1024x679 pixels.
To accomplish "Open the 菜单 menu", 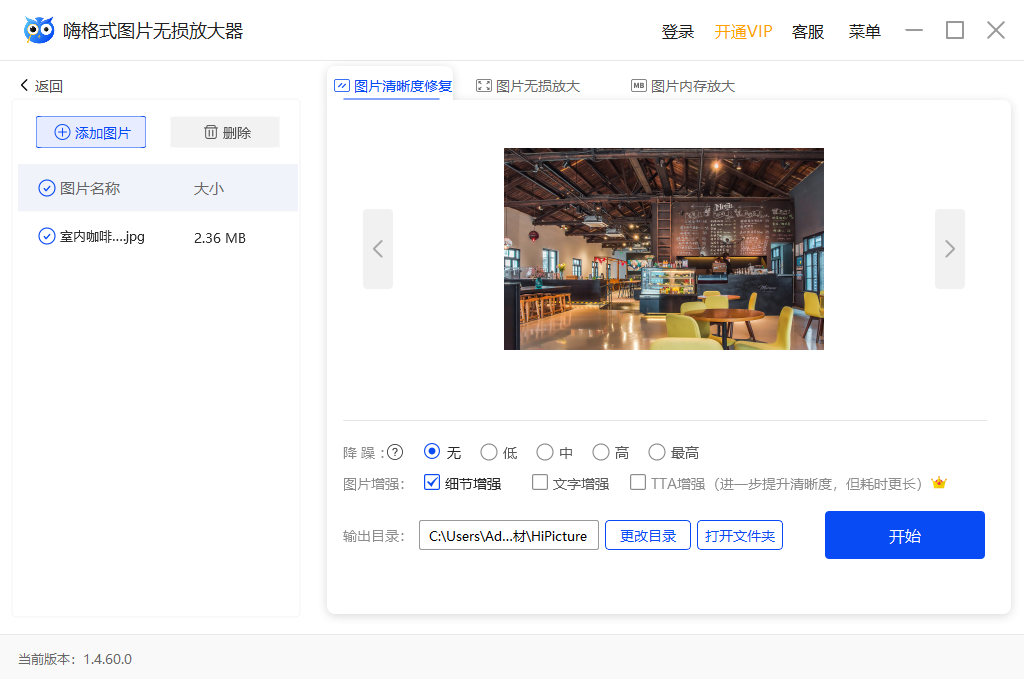I will click(864, 31).
